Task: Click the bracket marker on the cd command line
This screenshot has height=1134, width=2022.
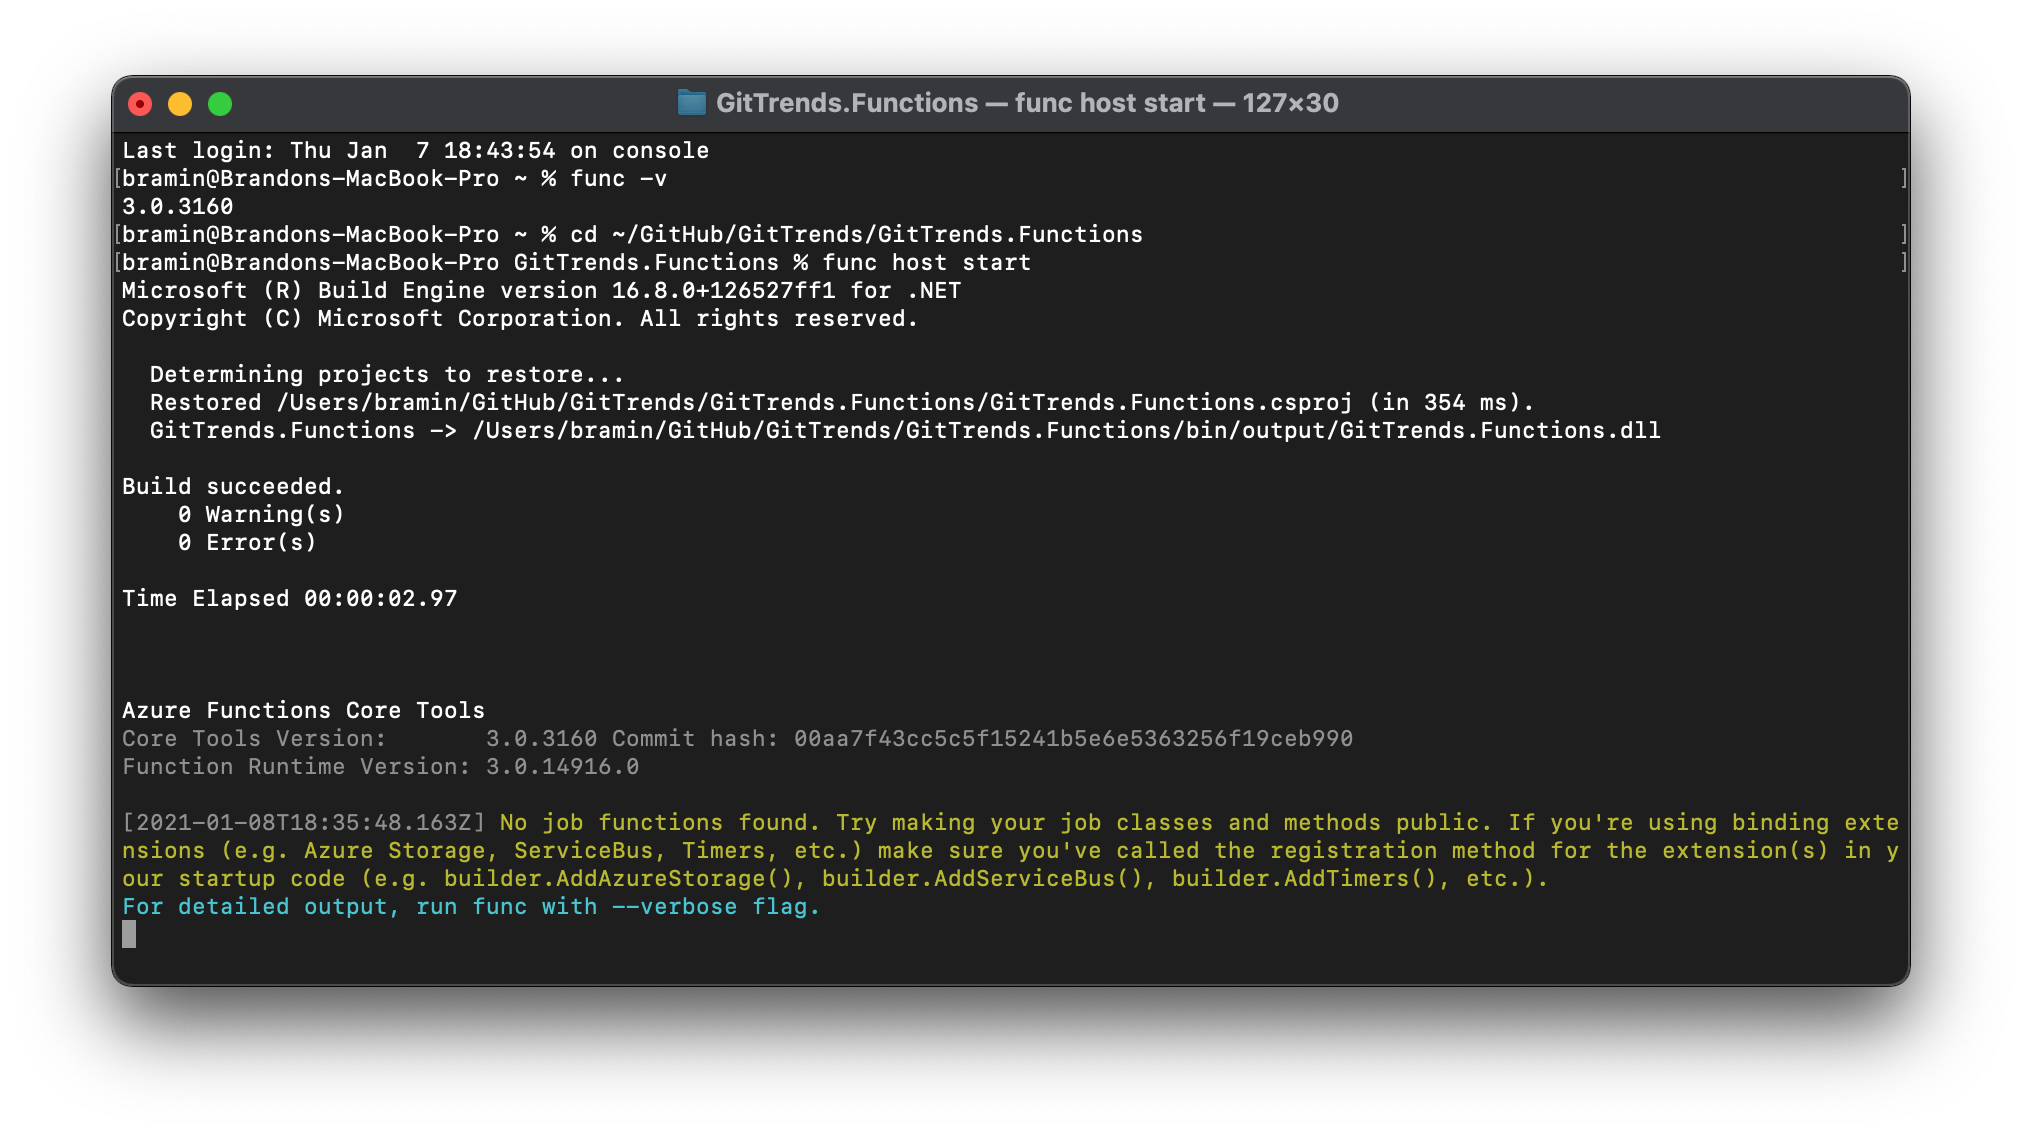Action: pos(1904,234)
